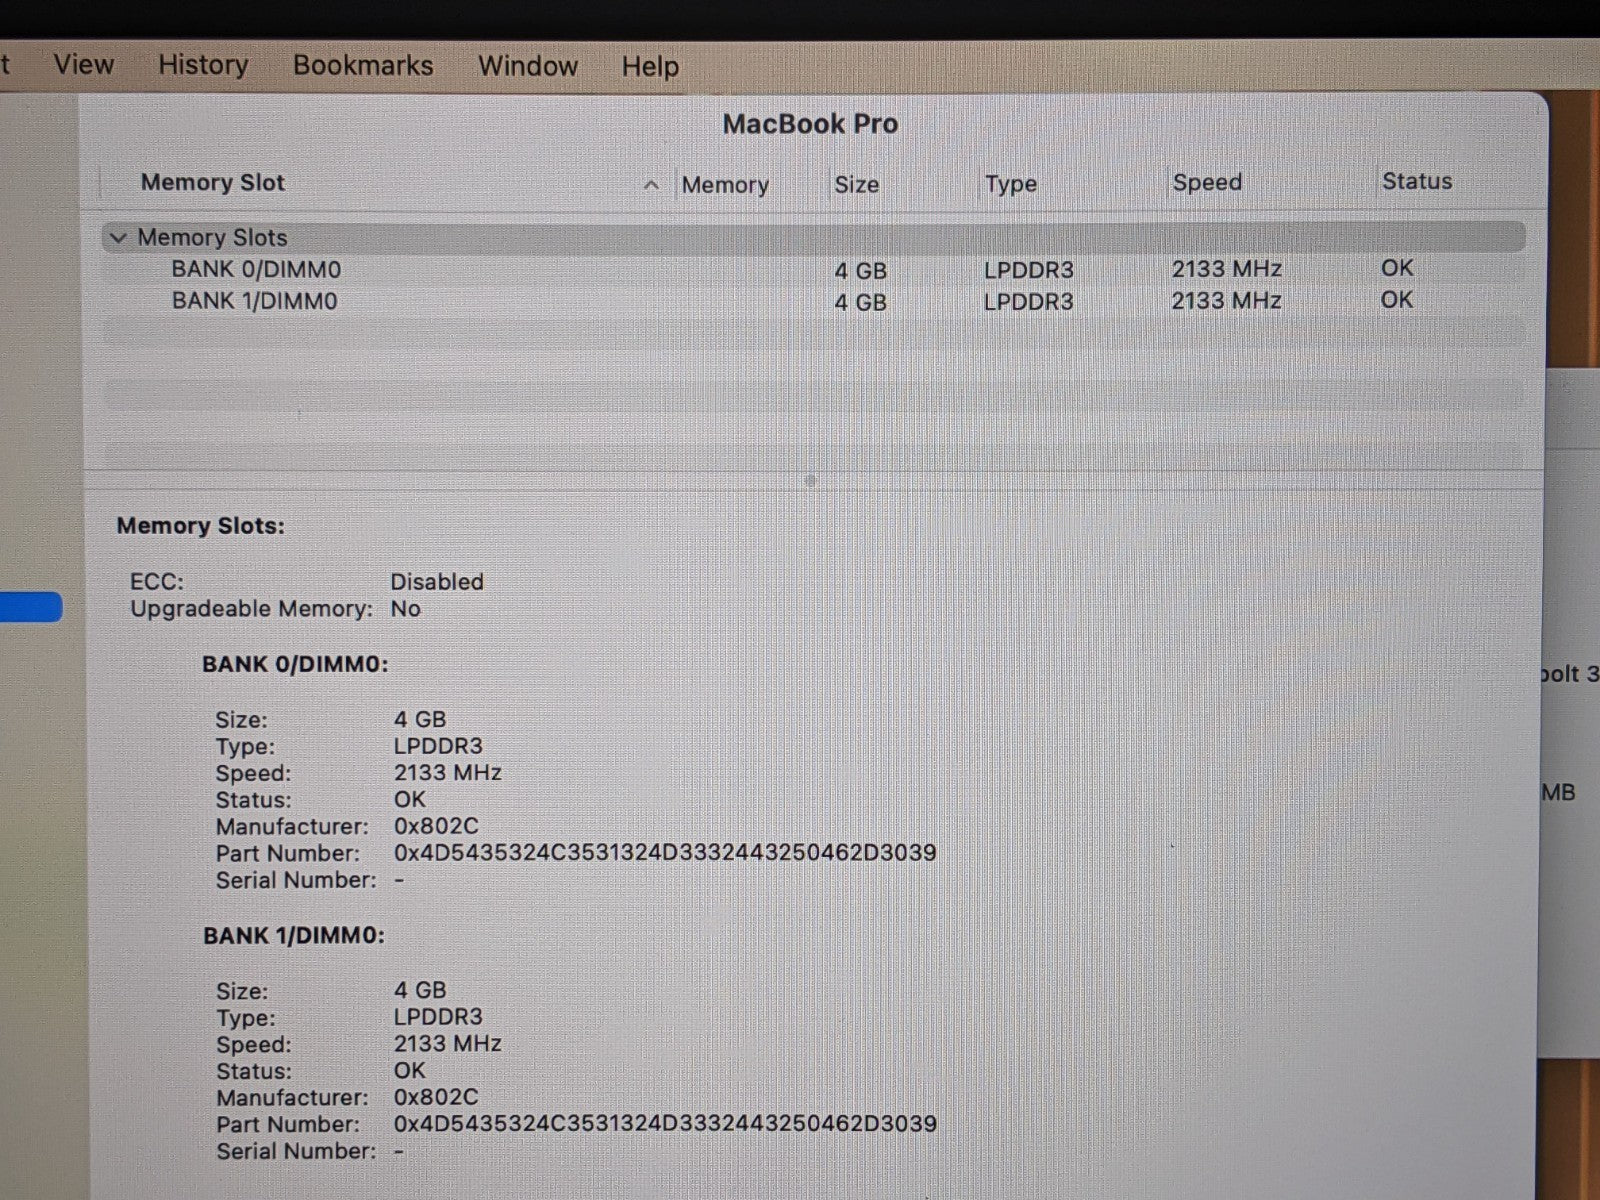The height and width of the screenshot is (1200, 1600).
Task: Click the Memory column header
Action: click(725, 185)
